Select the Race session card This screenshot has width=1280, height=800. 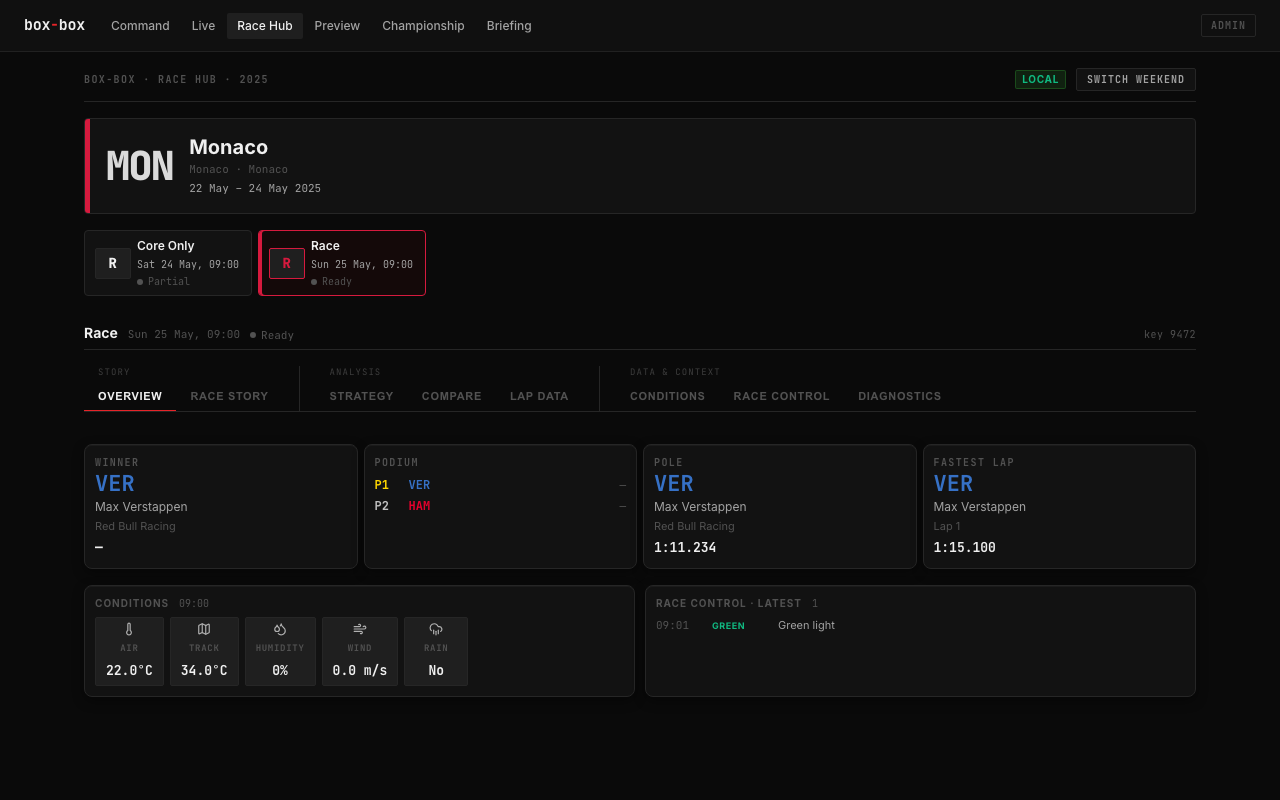pyautogui.click(x=342, y=263)
